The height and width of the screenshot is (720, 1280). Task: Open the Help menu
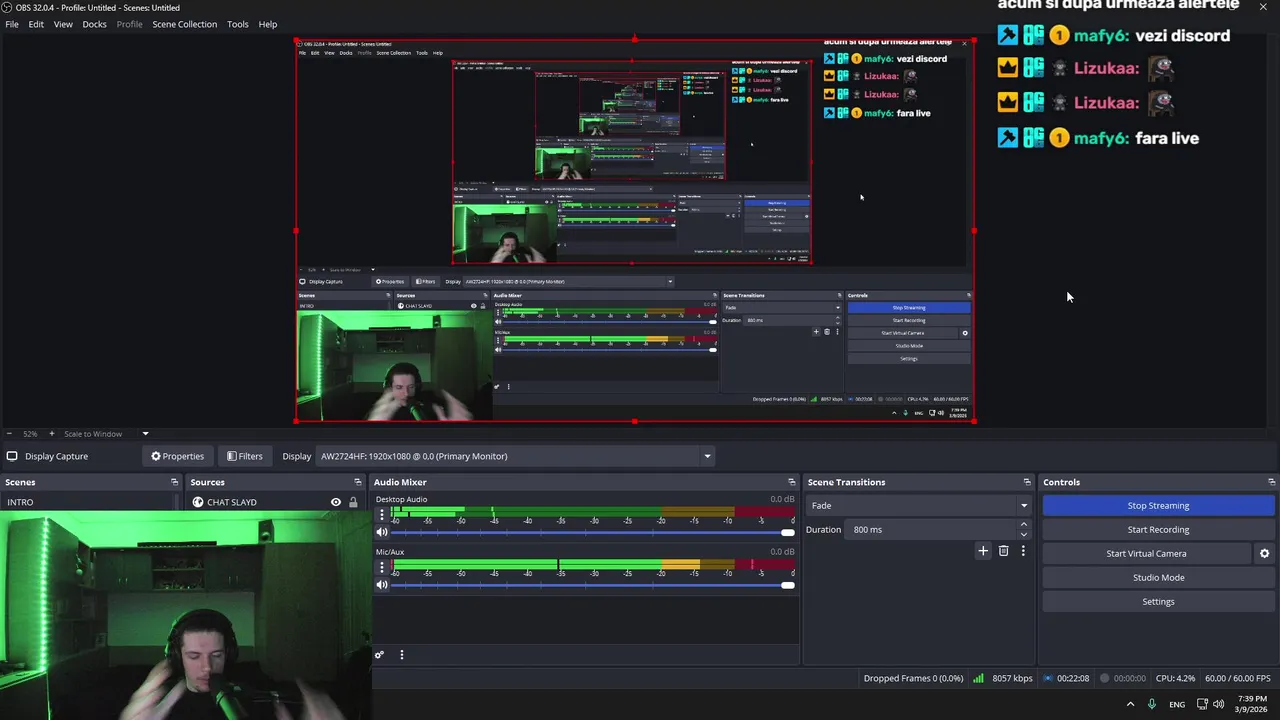(268, 24)
